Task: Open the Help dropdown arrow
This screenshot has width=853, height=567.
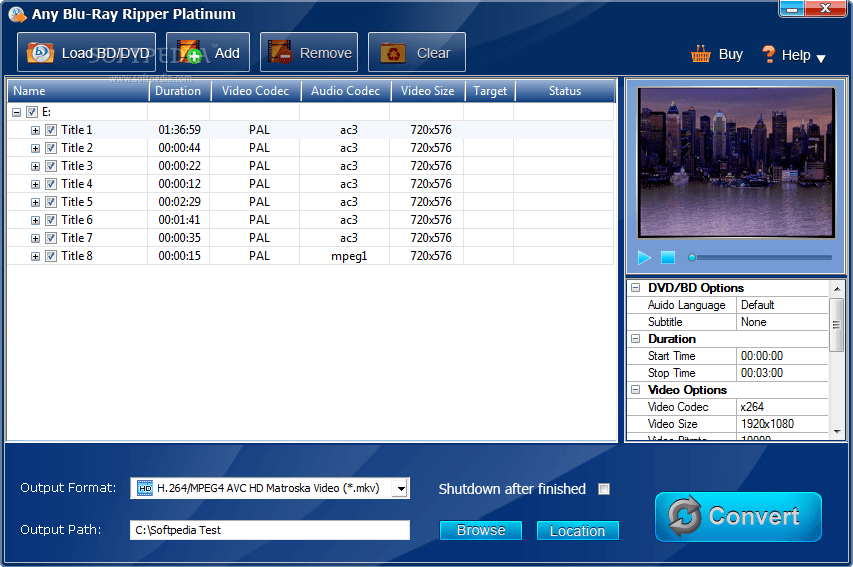Action: (821, 58)
